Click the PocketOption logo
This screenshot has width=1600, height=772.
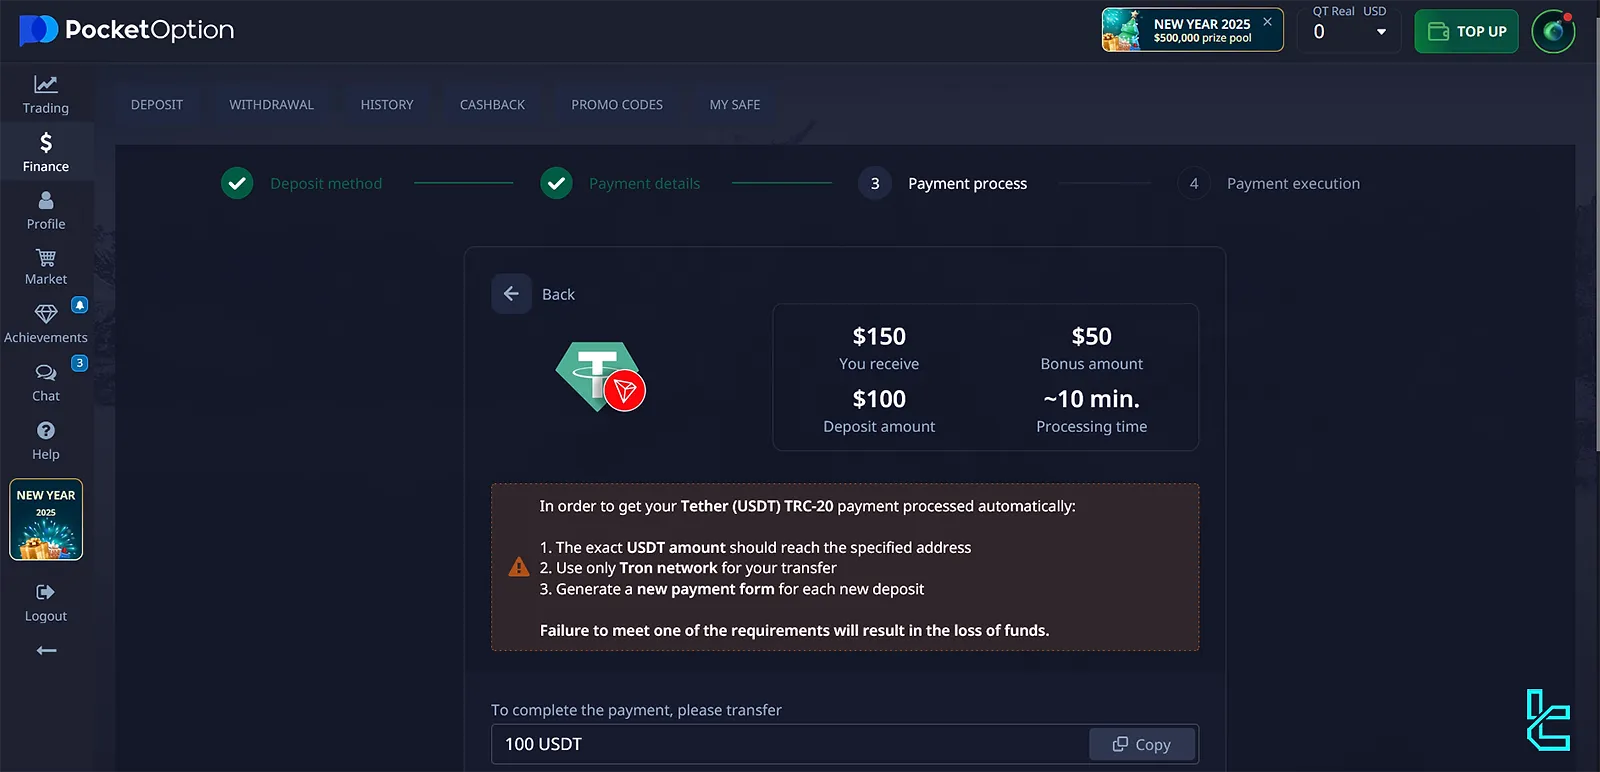[127, 31]
